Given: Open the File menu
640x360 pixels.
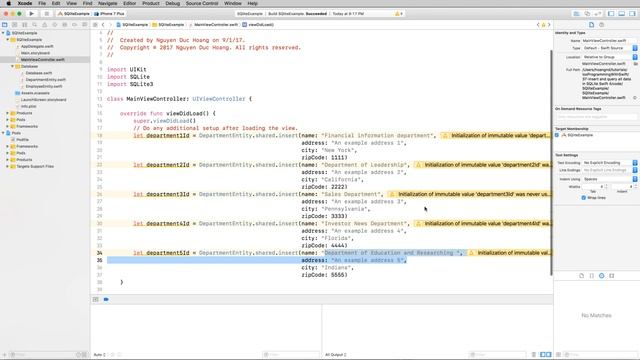Looking at the screenshot, I should click(42, 3).
